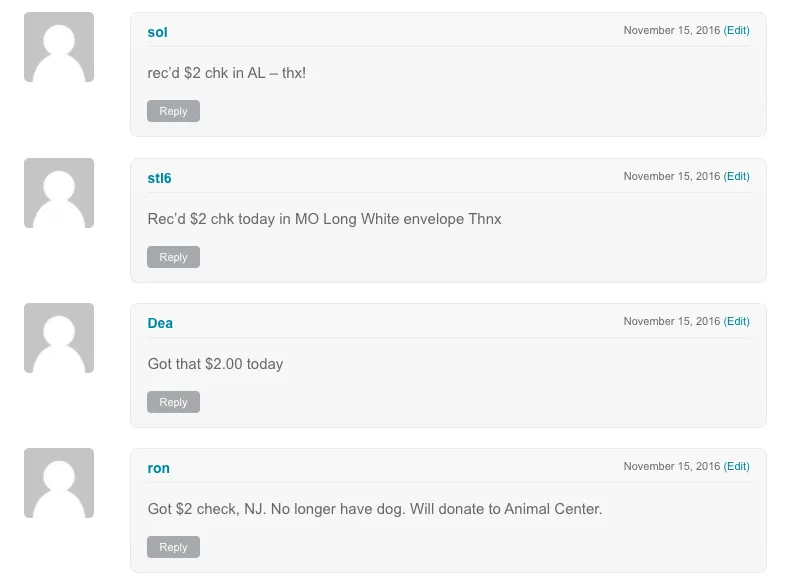The width and height of the screenshot is (787, 584).
Task: Click Dea's profile avatar image
Action: (59, 338)
